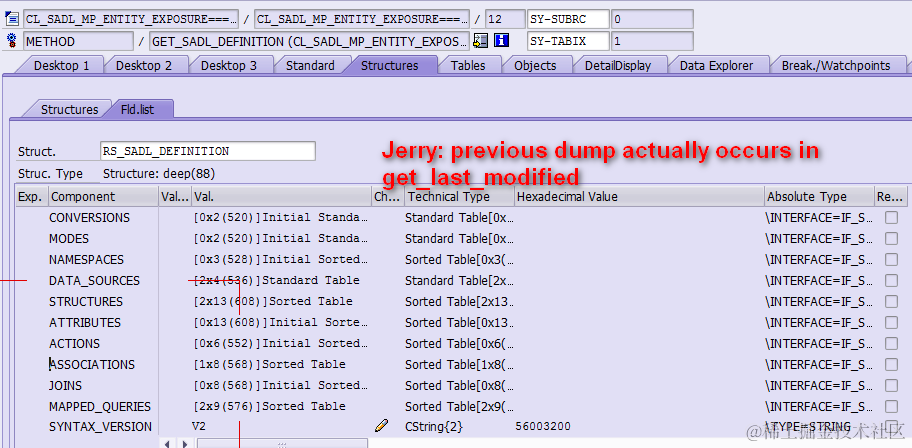The image size is (912, 448).
Task: Click the Hexadecimal Value column header
Action: (x=639, y=197)
